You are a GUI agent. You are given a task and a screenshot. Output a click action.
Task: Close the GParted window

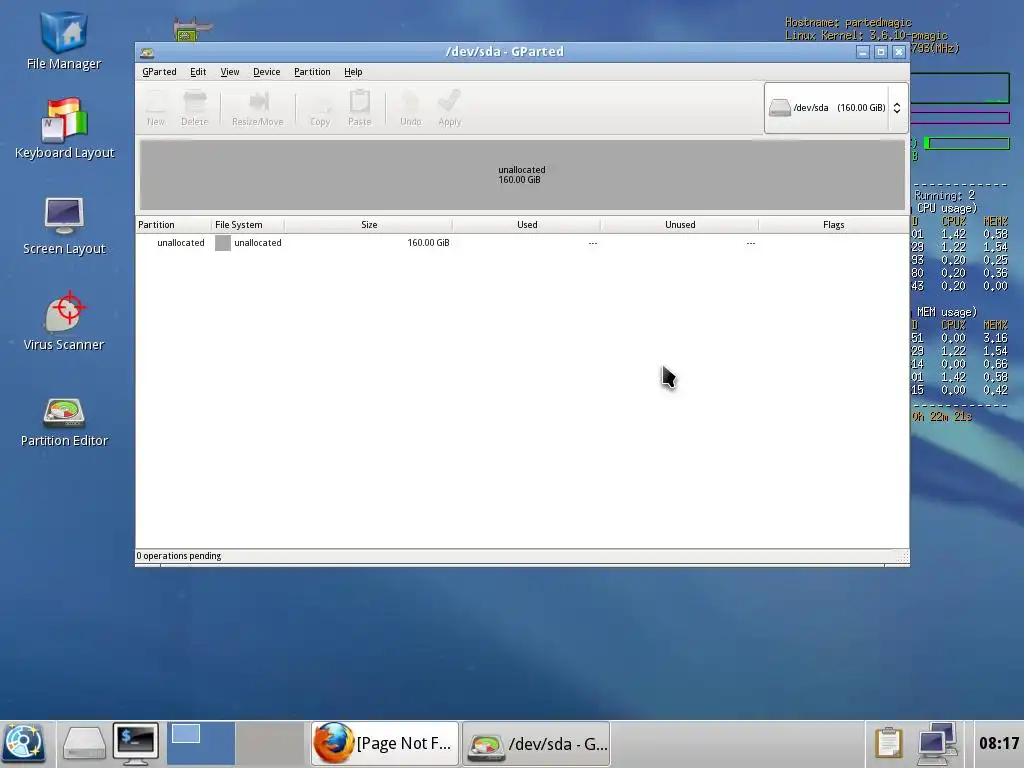899,52
